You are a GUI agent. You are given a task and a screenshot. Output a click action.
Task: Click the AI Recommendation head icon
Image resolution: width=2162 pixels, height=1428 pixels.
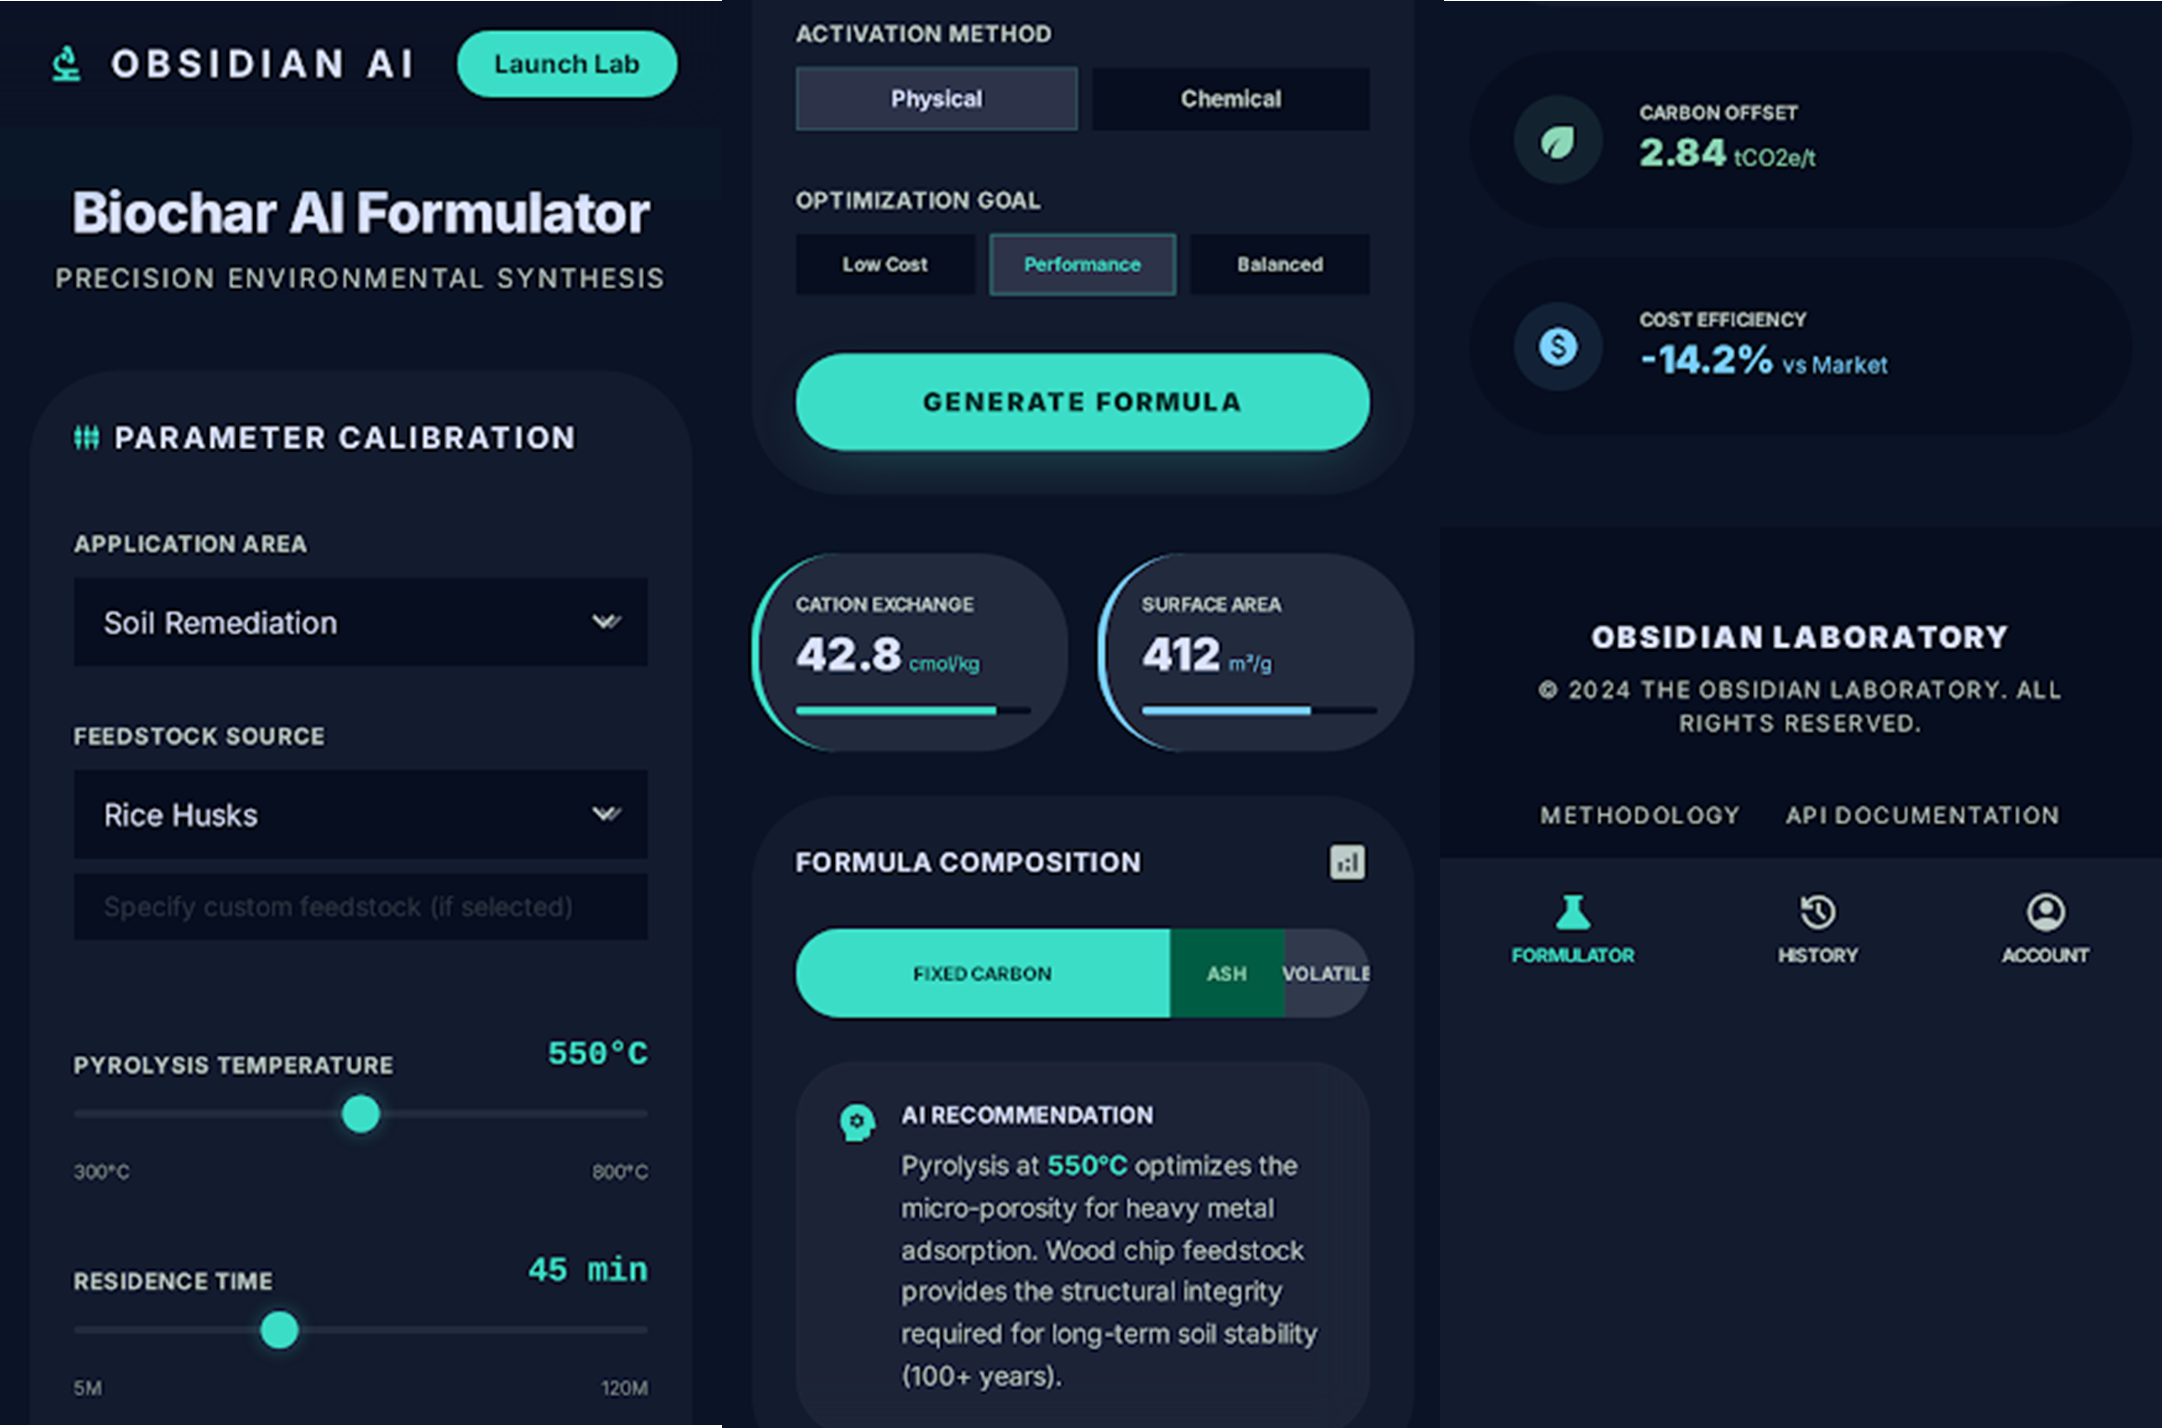coord(857,1123)
